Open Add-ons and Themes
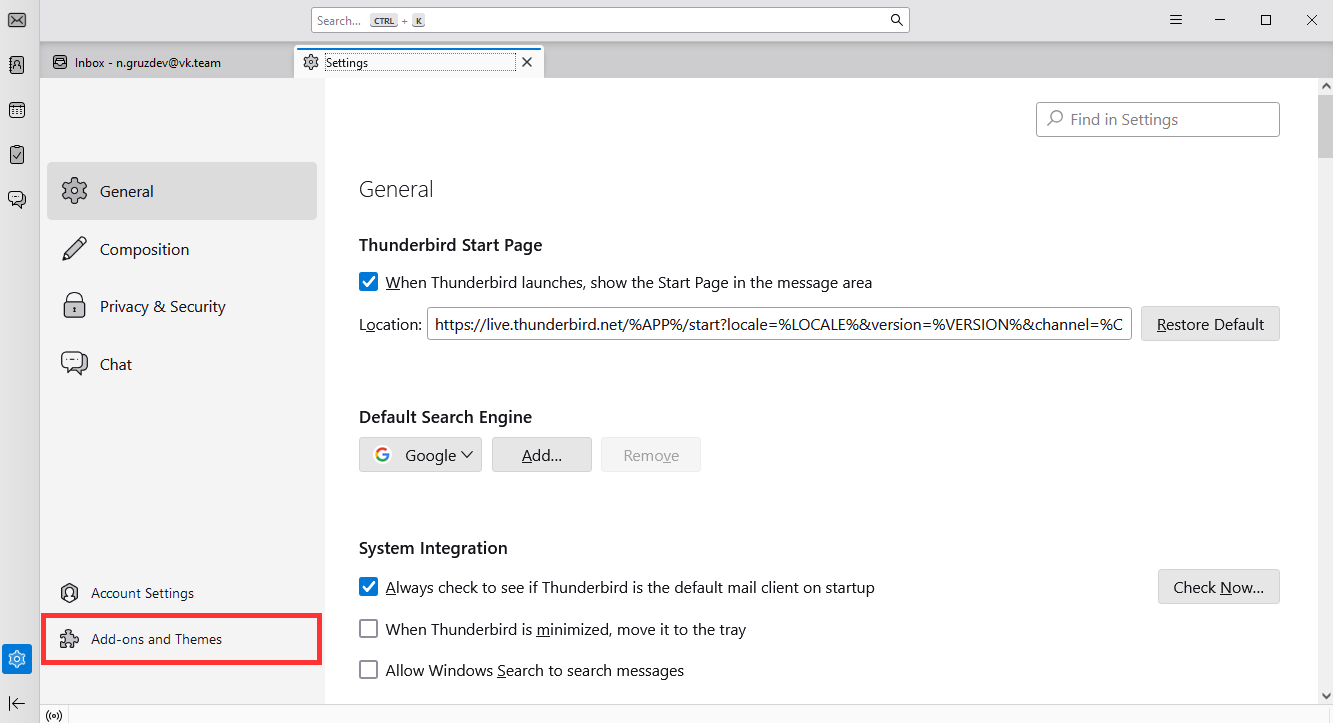Screen dimensions: 1333x723 157,639
